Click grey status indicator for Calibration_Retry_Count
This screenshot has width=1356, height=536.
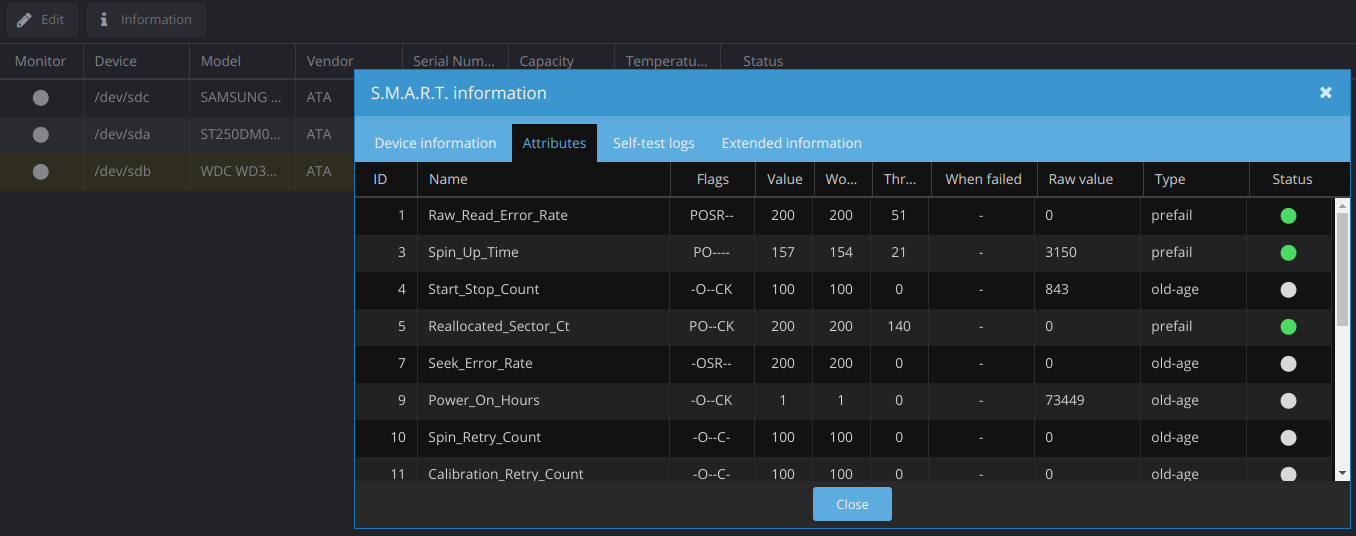pos(1288,474)
